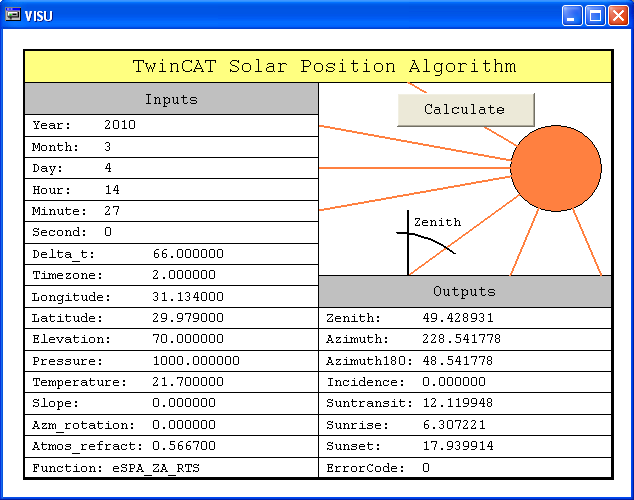Edit the Timezone value 2.000000
Viewport: 634px width, 500px height.
coord(184,275)
